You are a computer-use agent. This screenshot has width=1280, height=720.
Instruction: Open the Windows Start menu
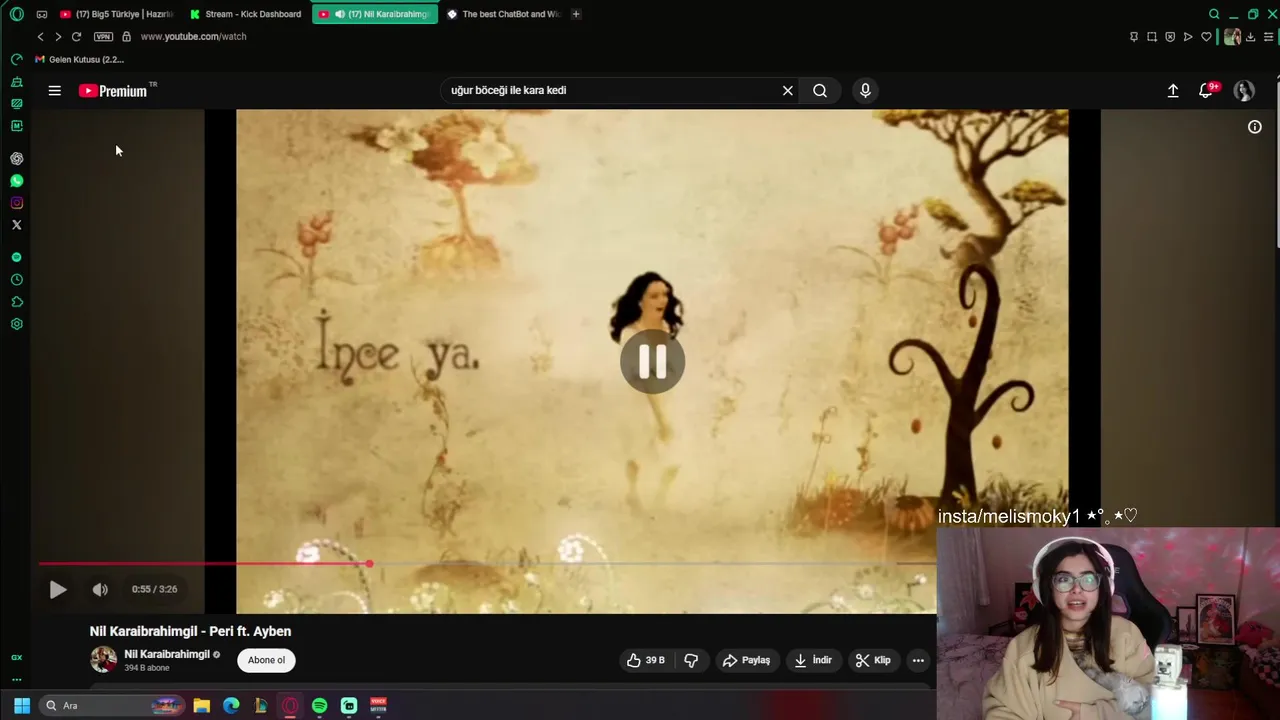point(21,706)
